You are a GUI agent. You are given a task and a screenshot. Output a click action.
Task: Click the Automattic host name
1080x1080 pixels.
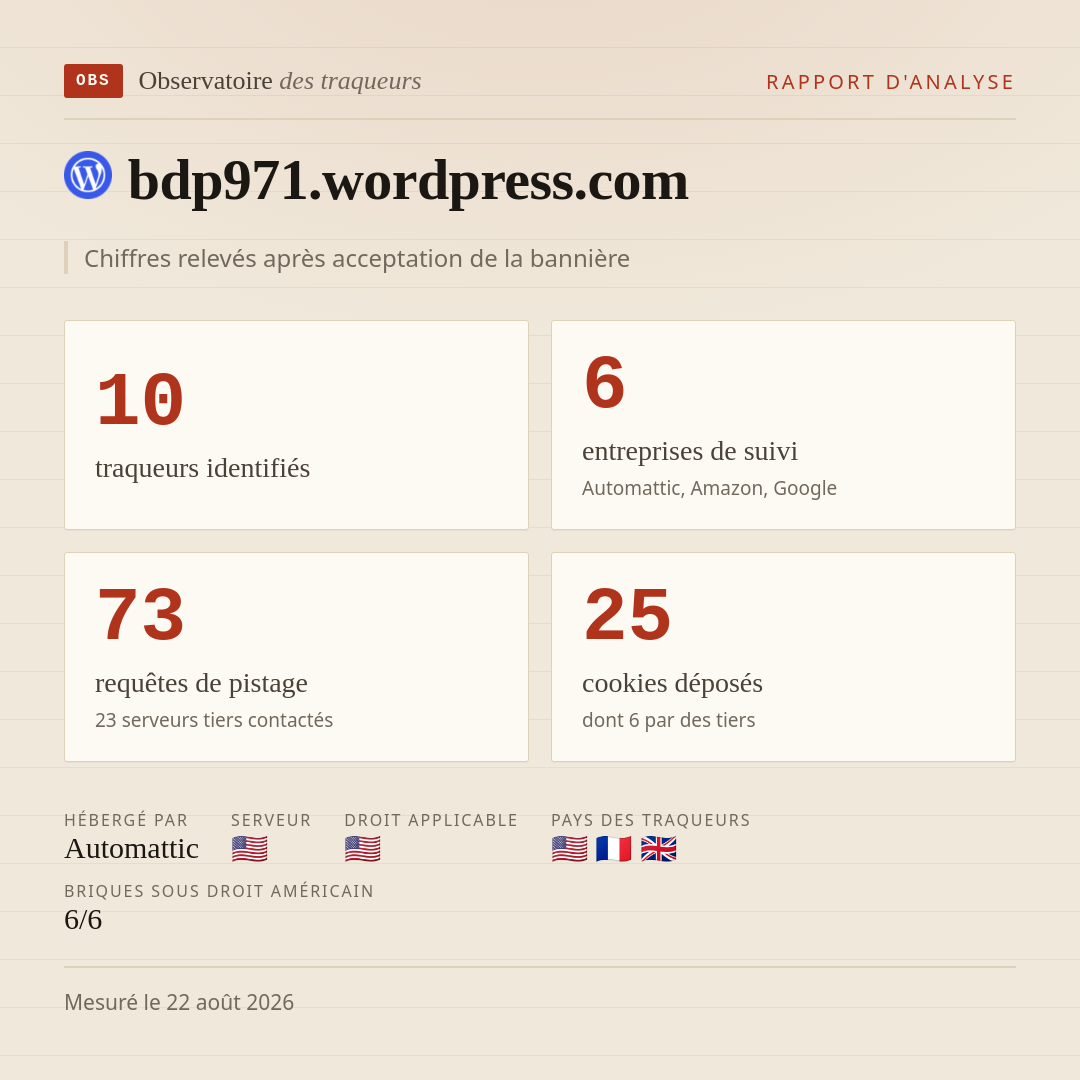[x=132, y=849]
